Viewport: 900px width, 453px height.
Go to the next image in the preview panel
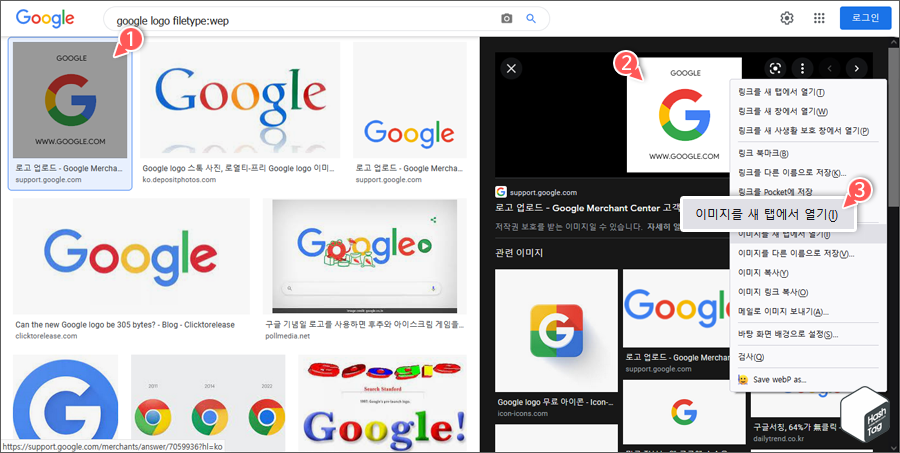856,69
